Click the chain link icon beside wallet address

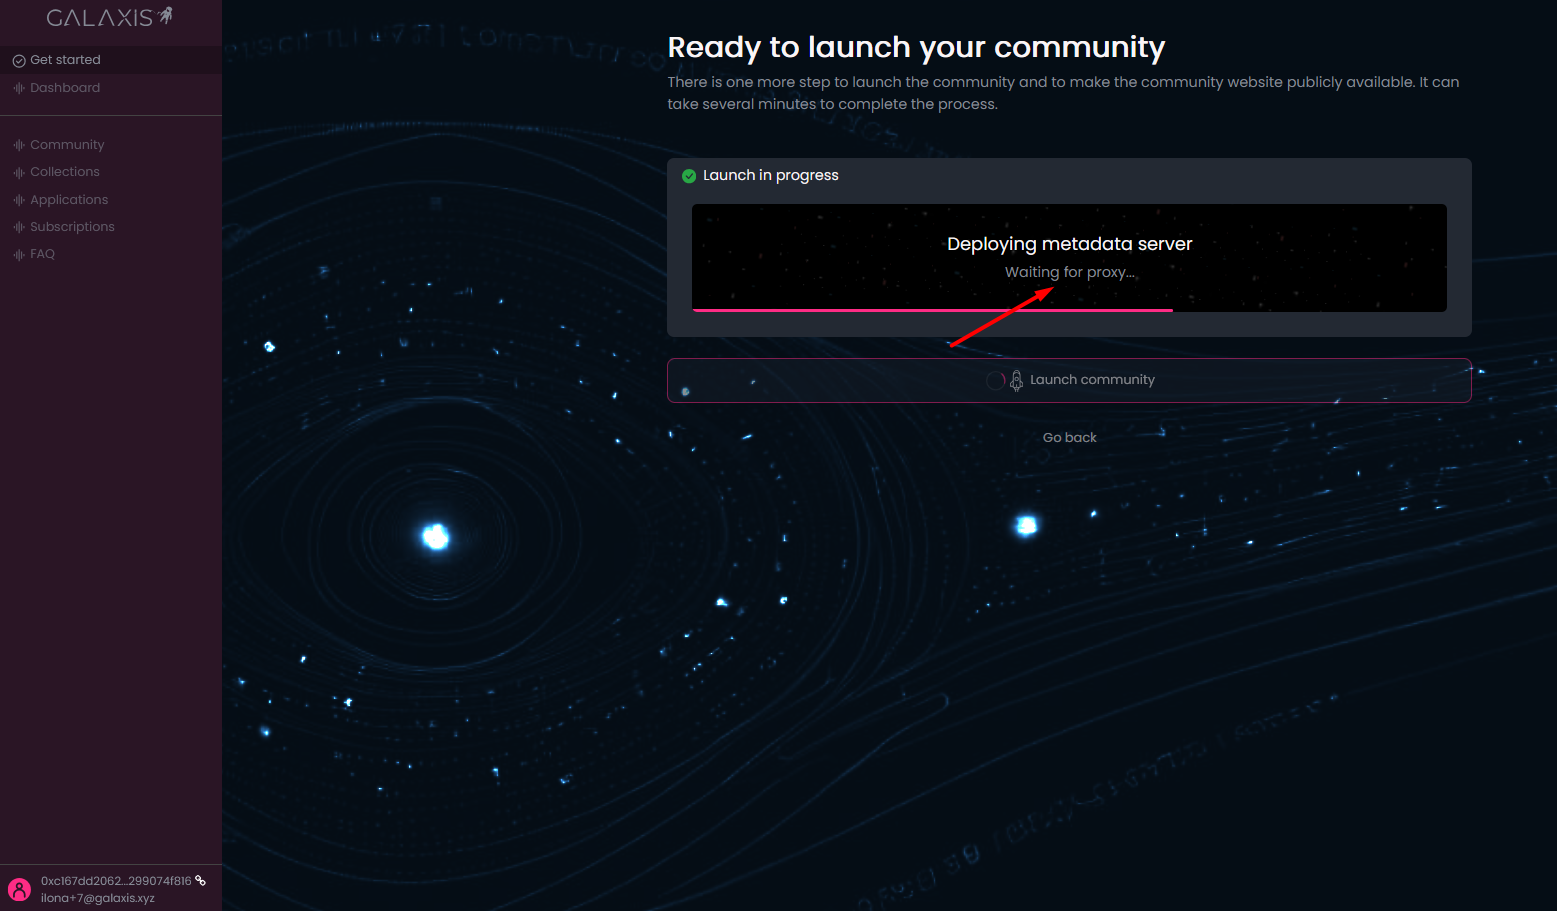pyautogui.click(x=201, y=881)
